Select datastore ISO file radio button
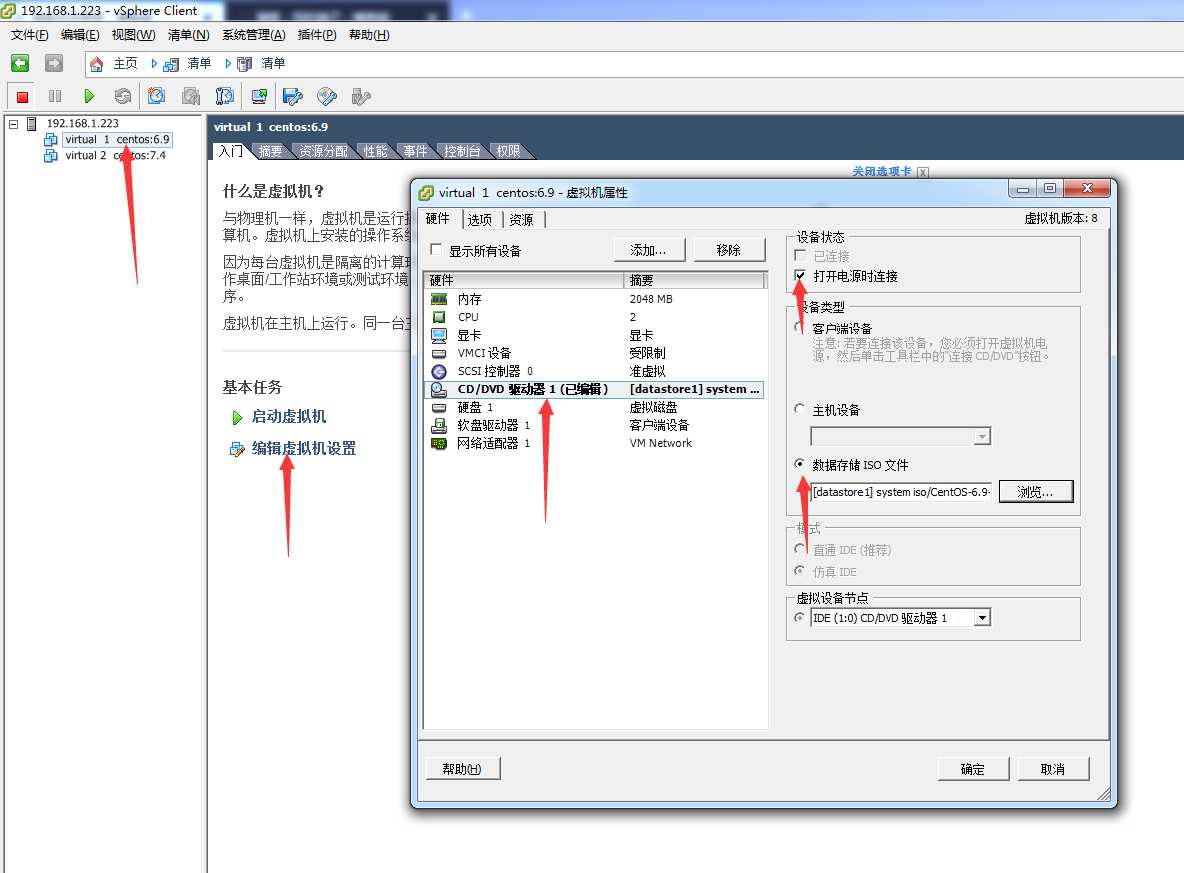 800,464
